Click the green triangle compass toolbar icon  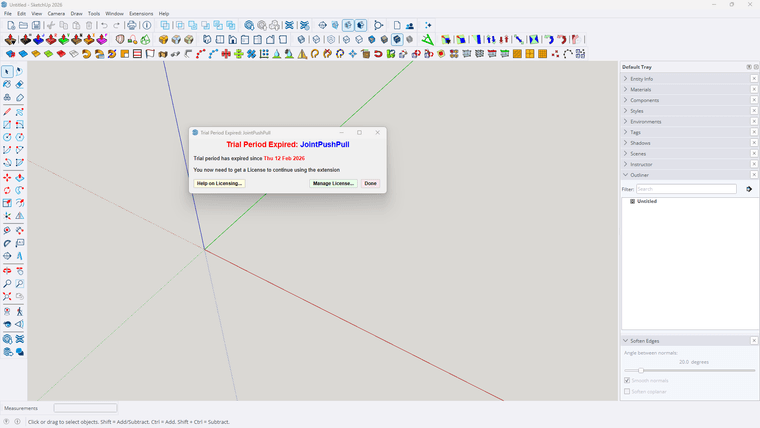(427, 39)
